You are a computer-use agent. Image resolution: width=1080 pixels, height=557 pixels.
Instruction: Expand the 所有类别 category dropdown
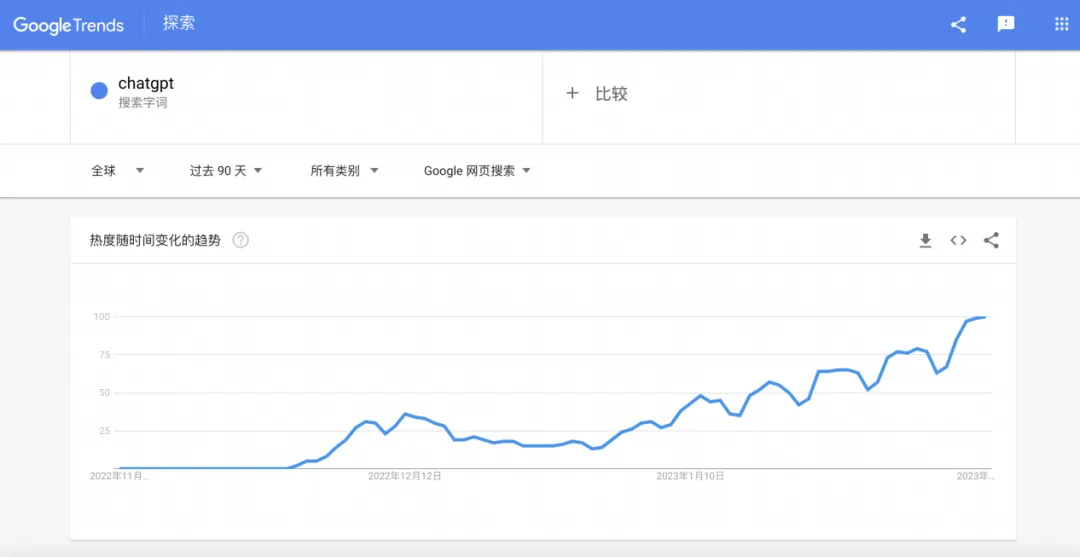click(x=344, y=171)
